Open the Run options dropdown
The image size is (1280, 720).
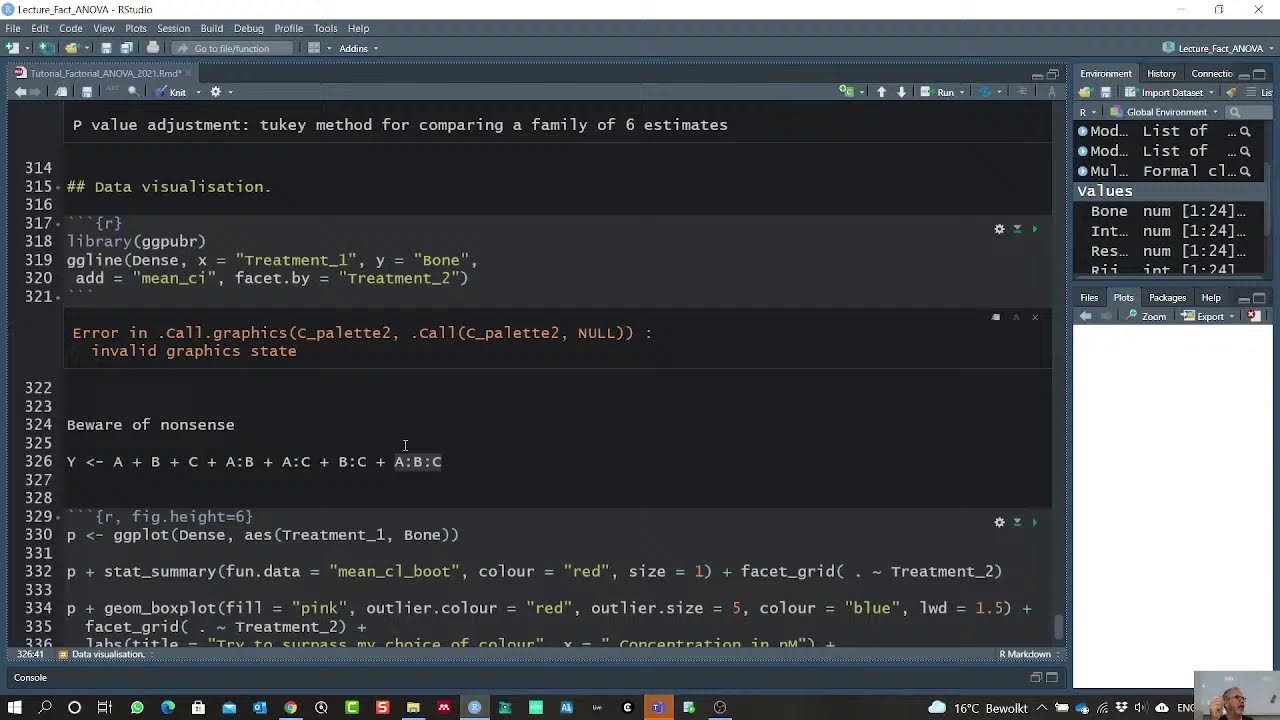[x=962, y=92]
